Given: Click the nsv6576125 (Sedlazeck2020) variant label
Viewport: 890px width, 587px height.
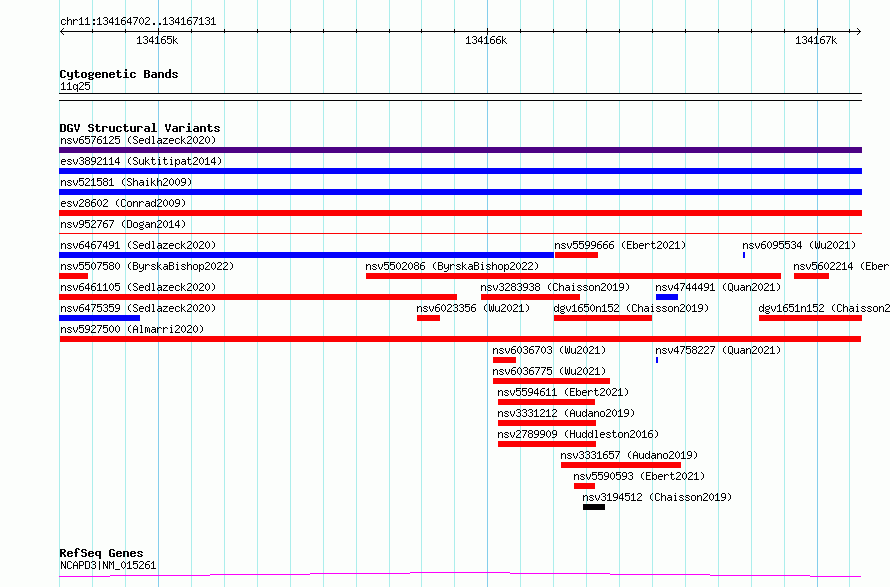Looking at the screenshot, I should click(138, 140).
